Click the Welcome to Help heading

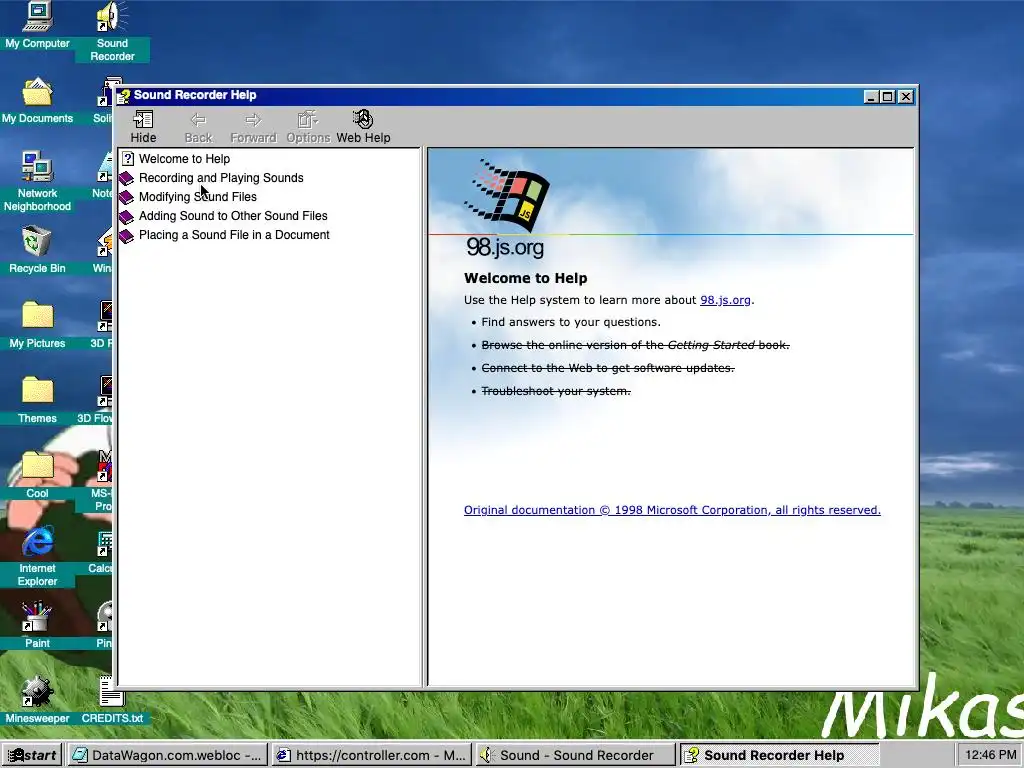[x=525, y=278]
